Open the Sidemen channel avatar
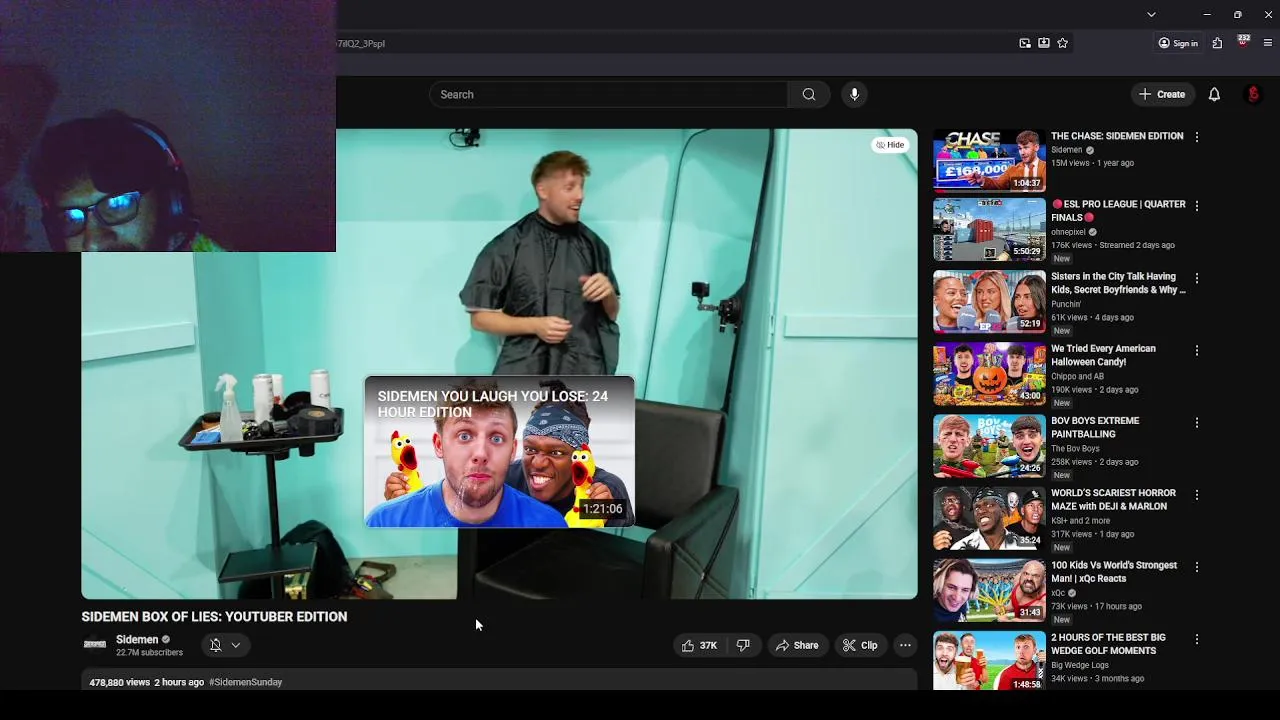The width and height of the screenshot is (1280, 720). click(x=95, y=645)
